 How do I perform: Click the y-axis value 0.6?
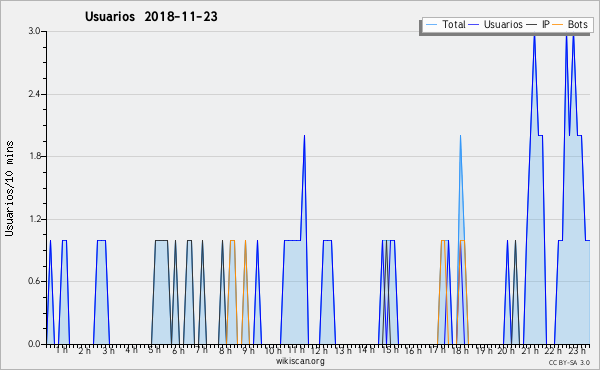coord(34,282)
